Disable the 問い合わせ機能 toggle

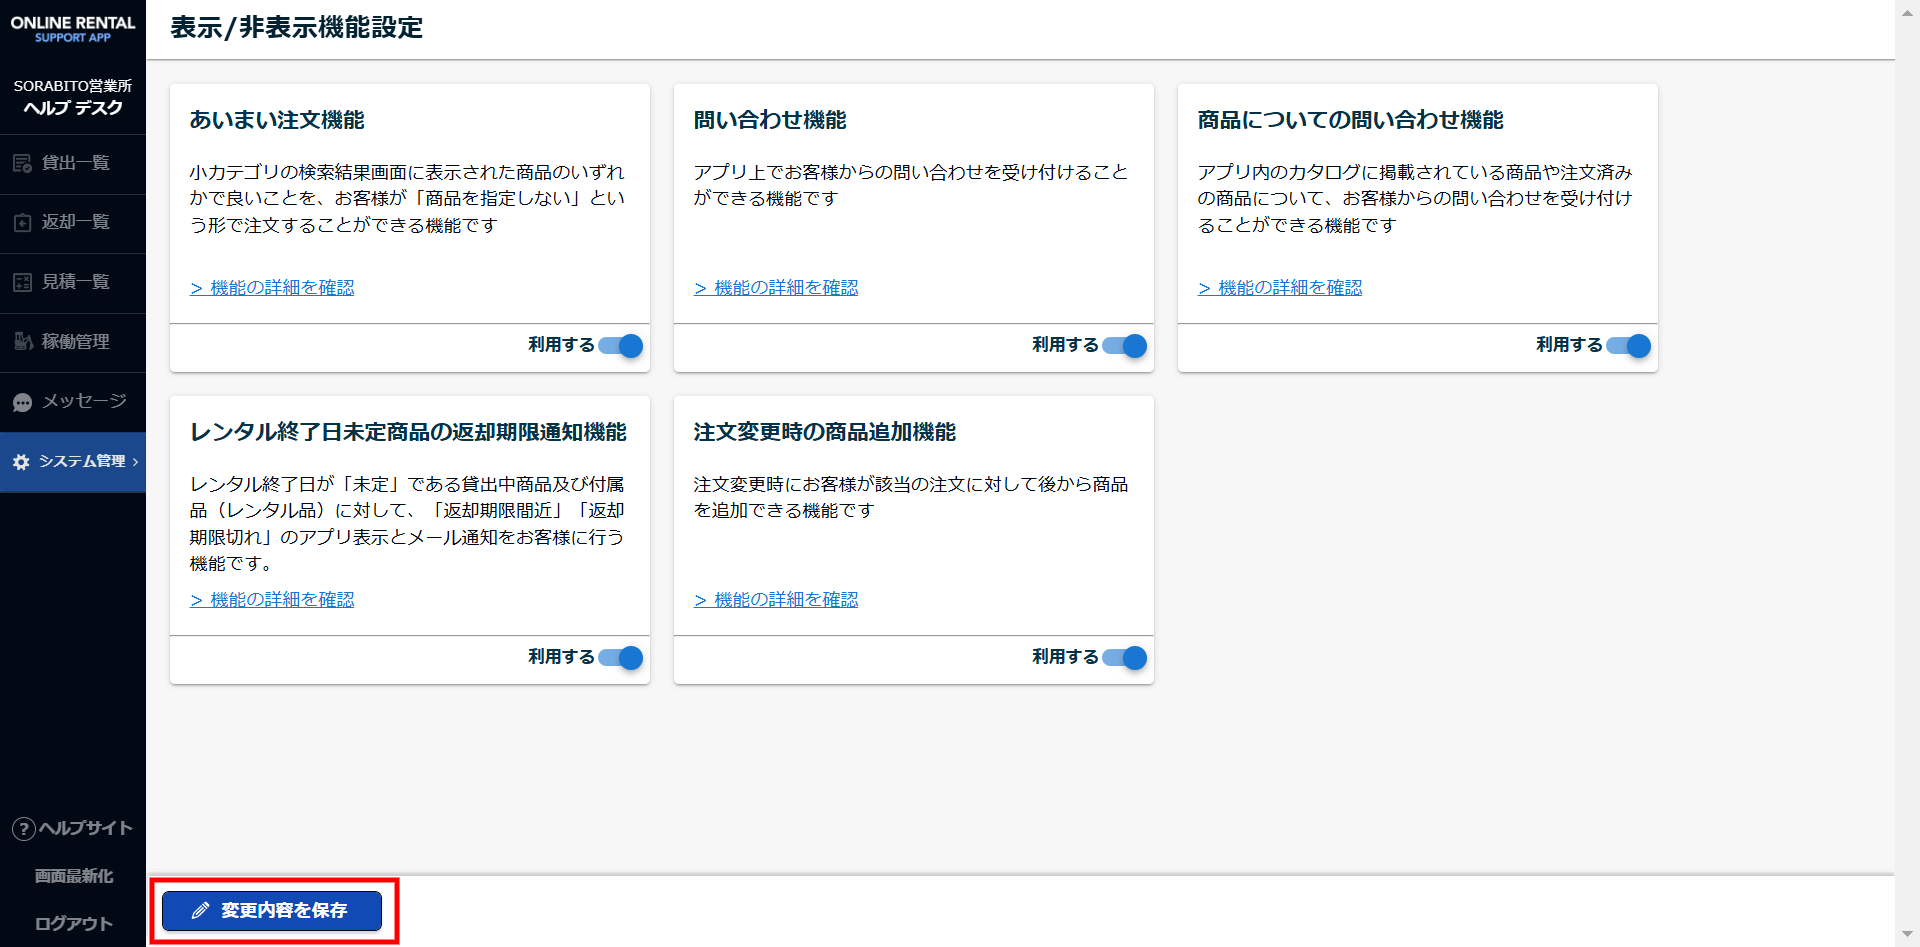tap(1126, 346)
